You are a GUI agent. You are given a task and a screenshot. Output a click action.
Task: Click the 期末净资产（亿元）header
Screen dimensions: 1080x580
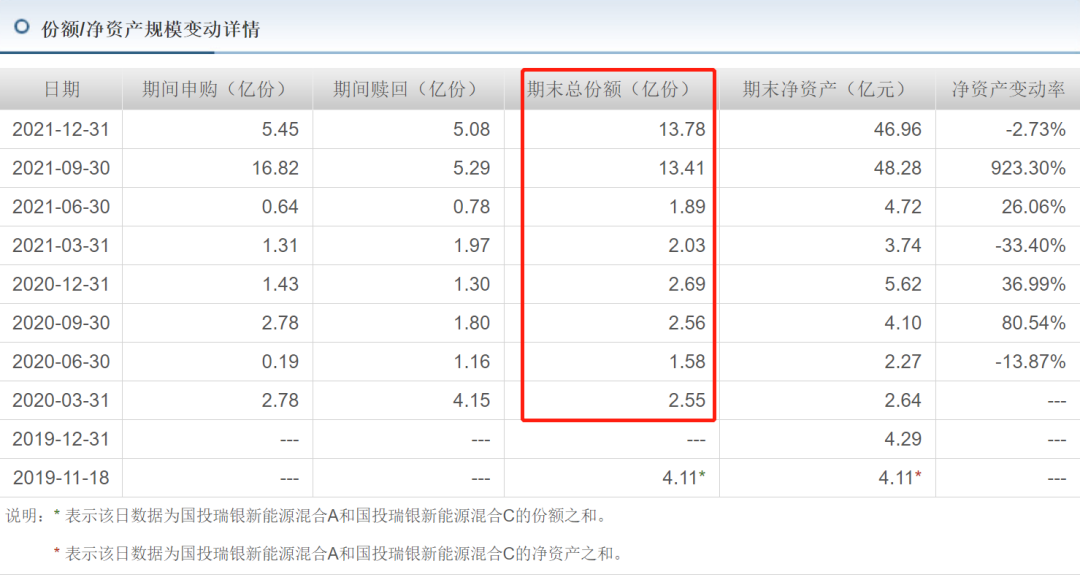pos(822,89)
